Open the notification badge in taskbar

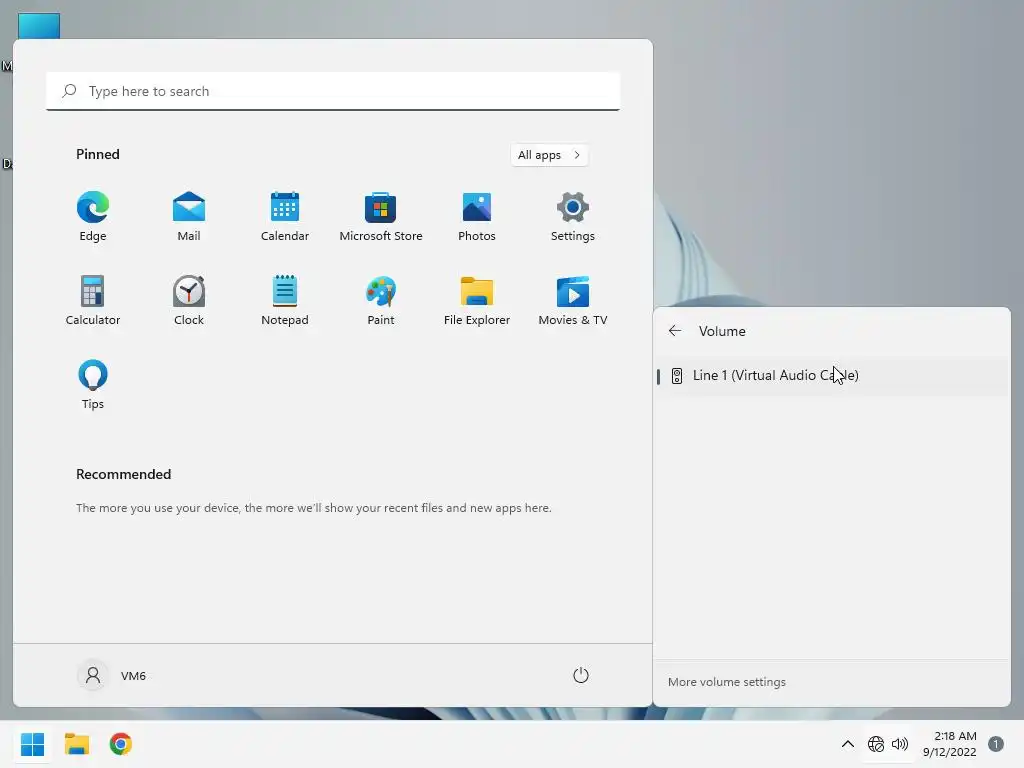coord(996,744)
